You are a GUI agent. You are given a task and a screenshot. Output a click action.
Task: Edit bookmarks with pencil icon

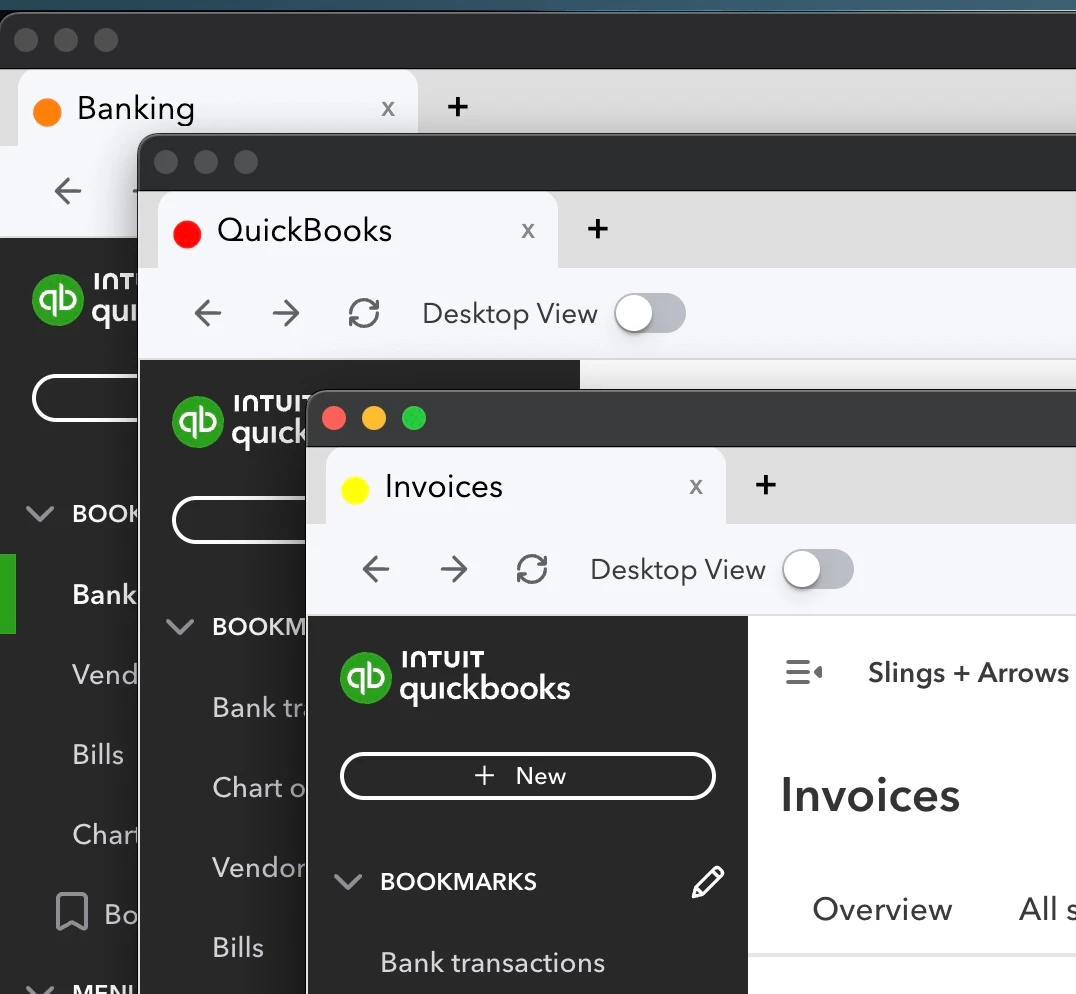pyautogui.click(x=707, y=881)
